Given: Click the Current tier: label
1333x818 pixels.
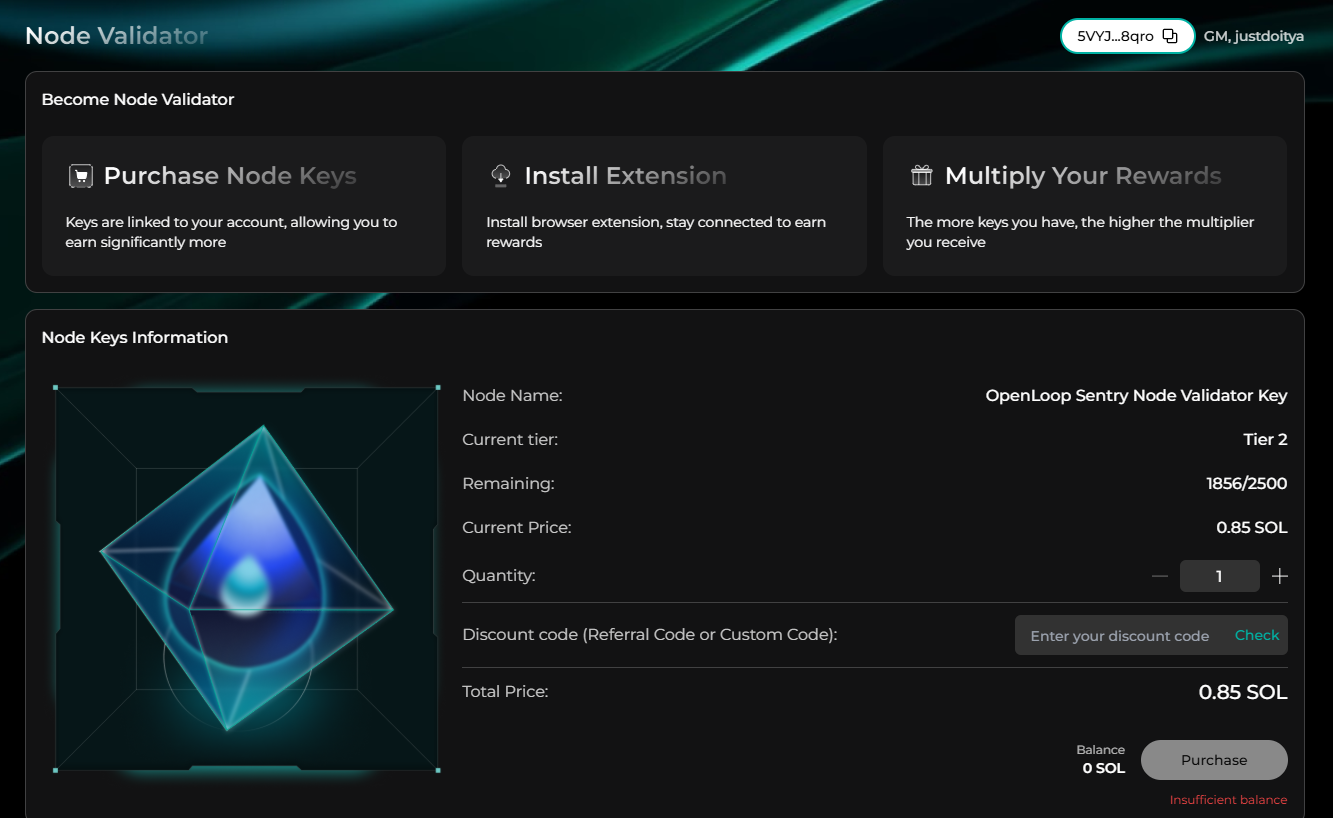Looking at the screenshot, I should point(510,440).
